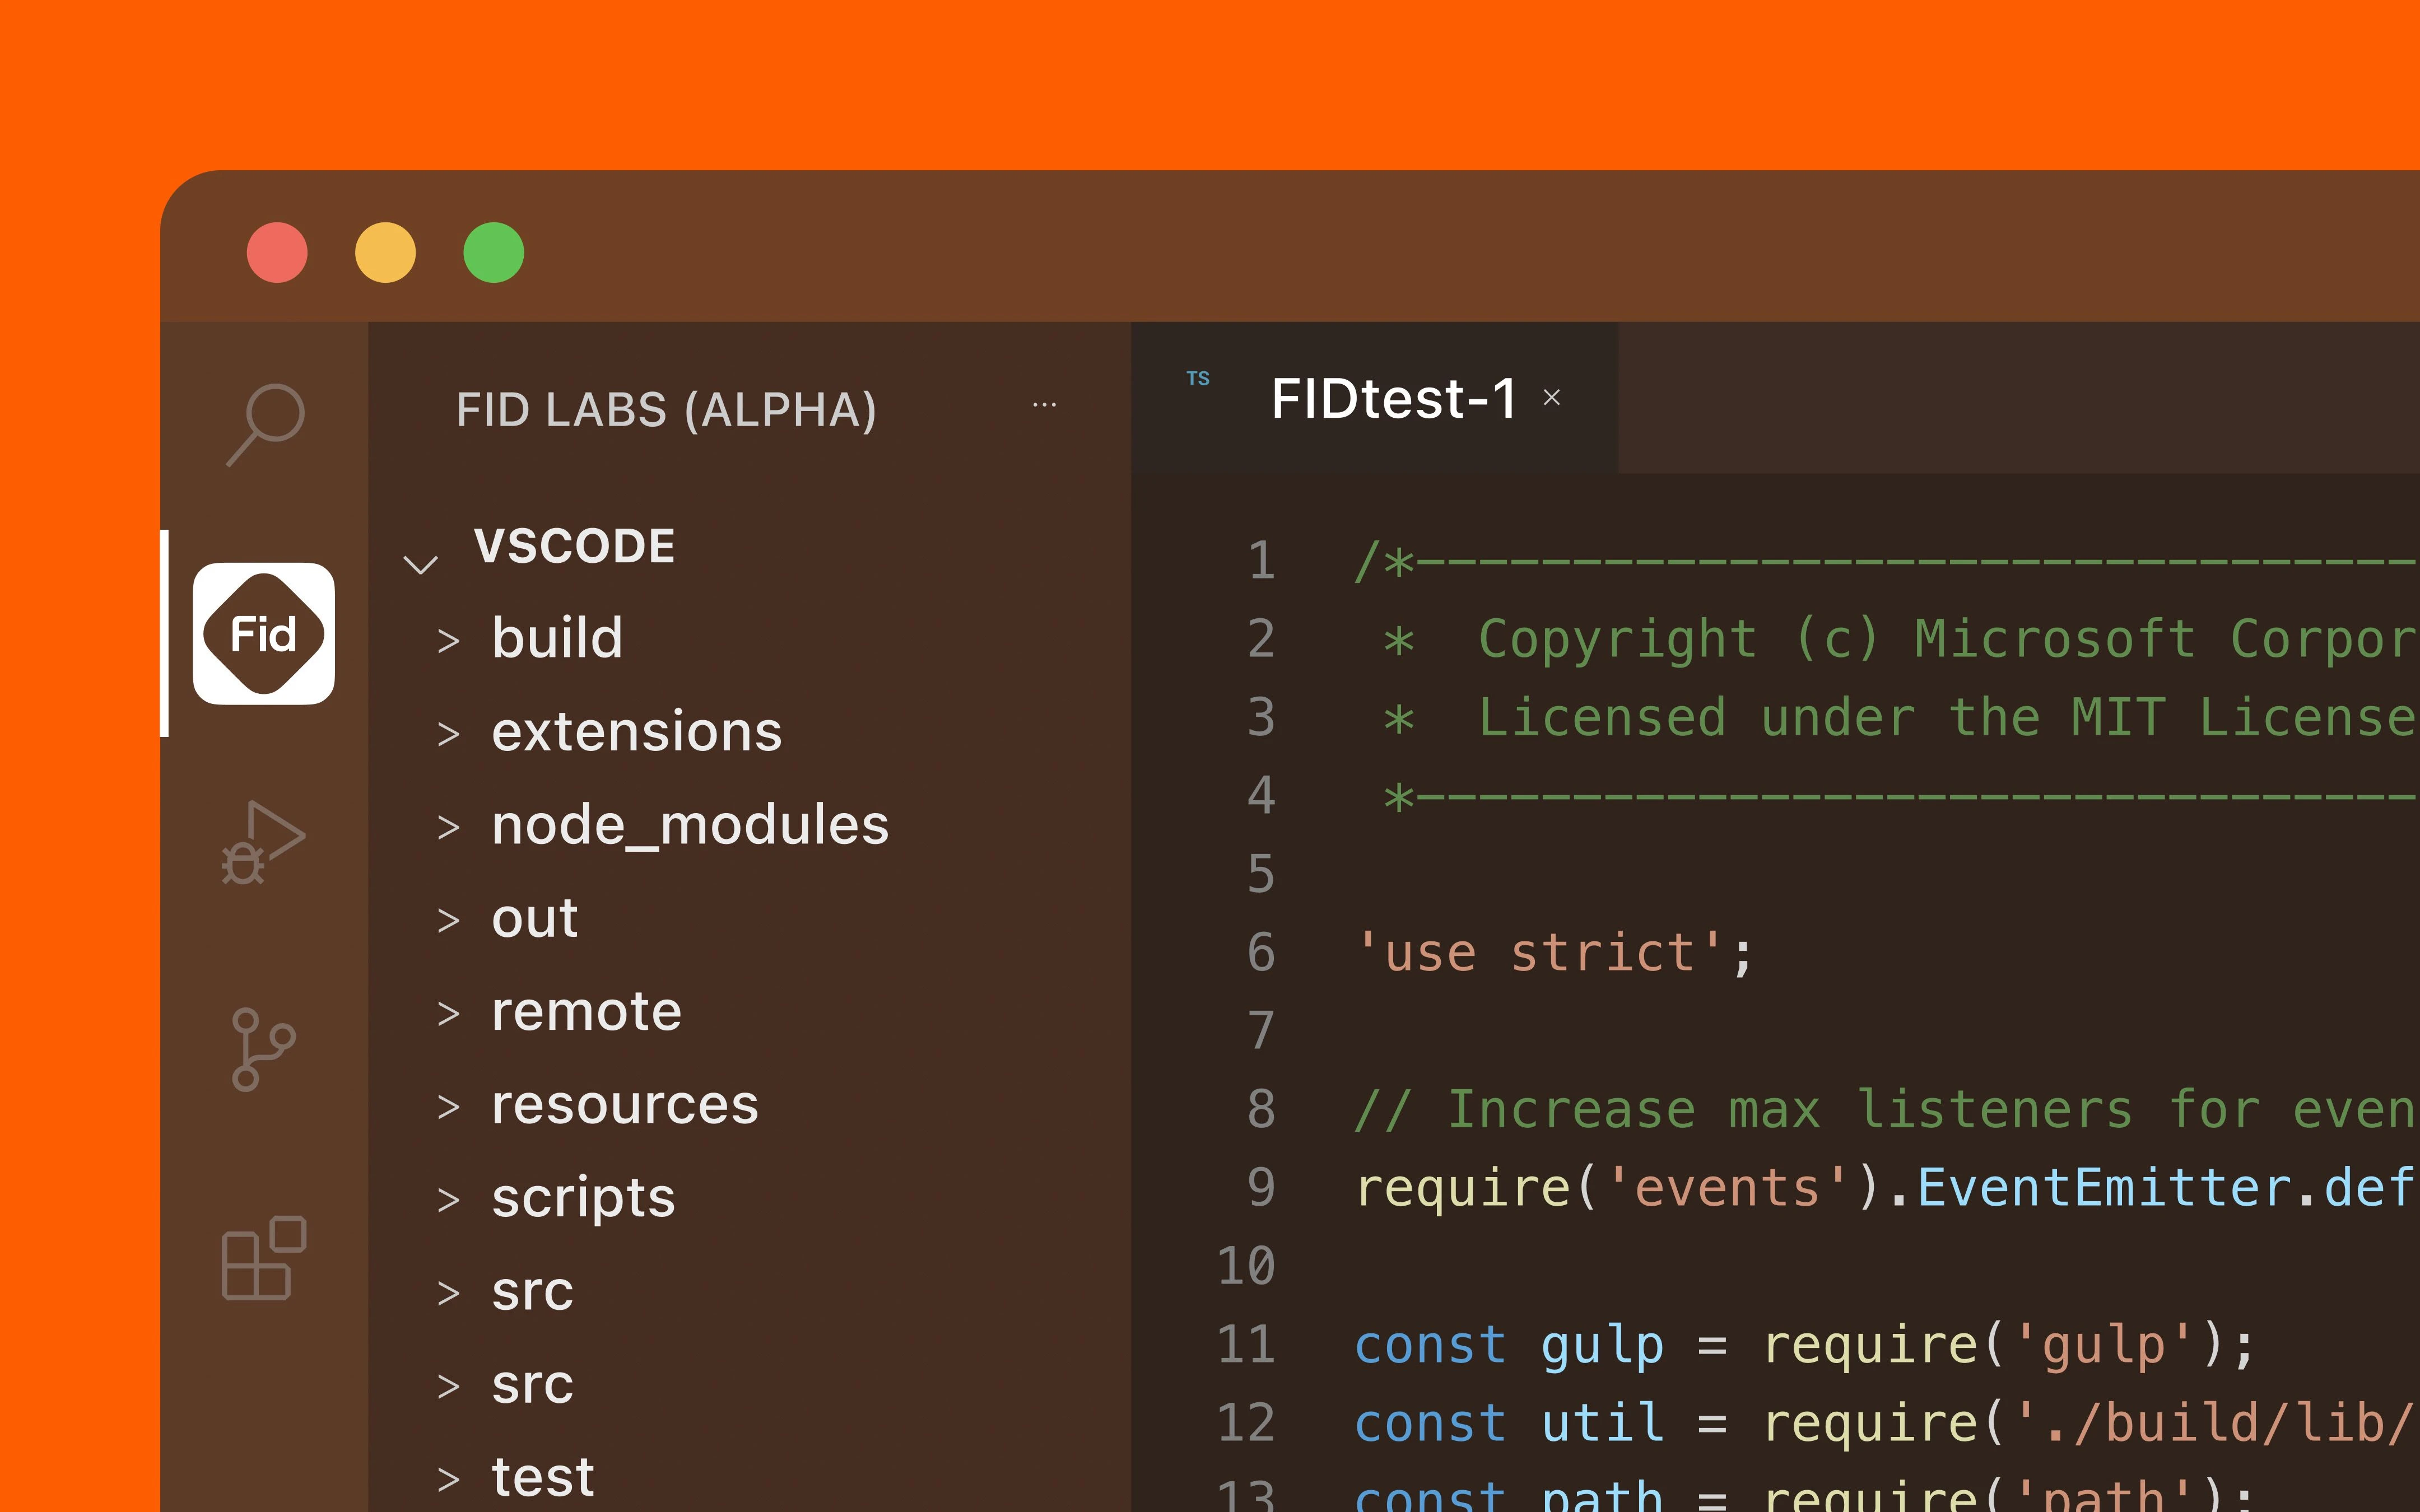Click the green window zoom button
The height and width of the screenshot is (1512, 2420).
(x=494, y=252)
